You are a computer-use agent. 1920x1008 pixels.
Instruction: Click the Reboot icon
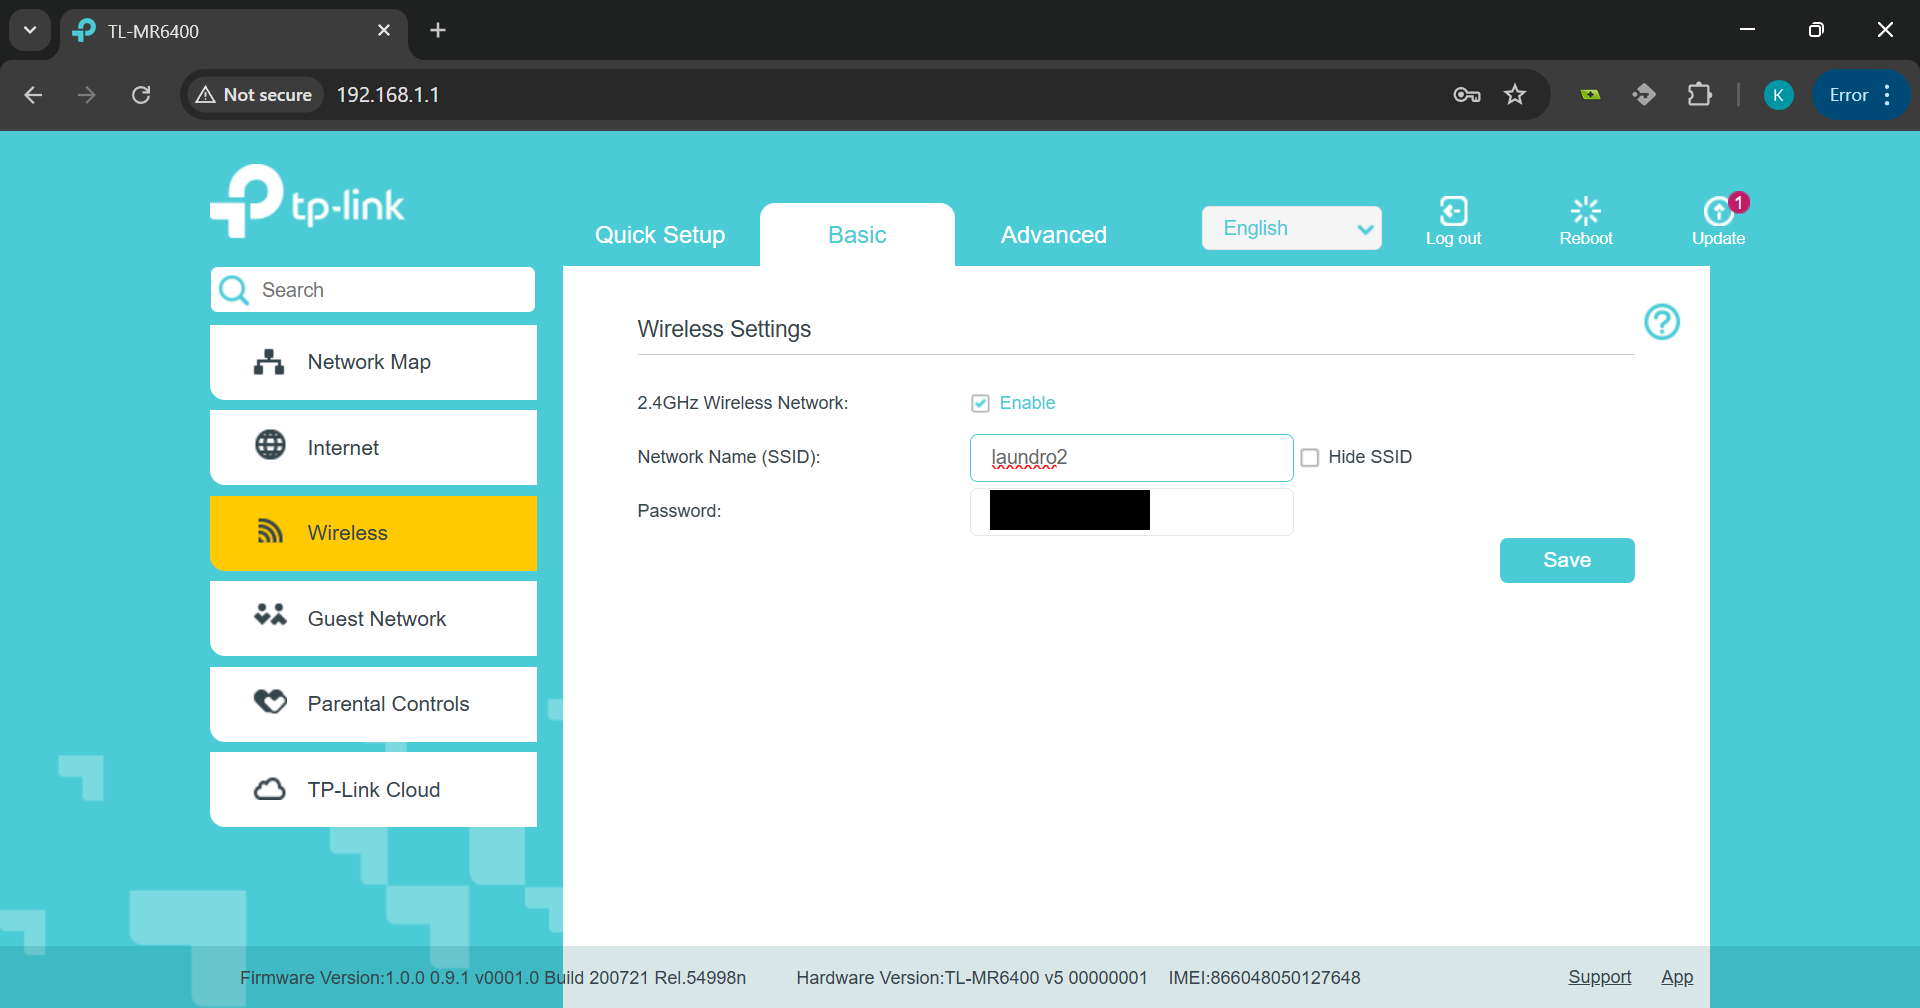(x=1586, y=211)
